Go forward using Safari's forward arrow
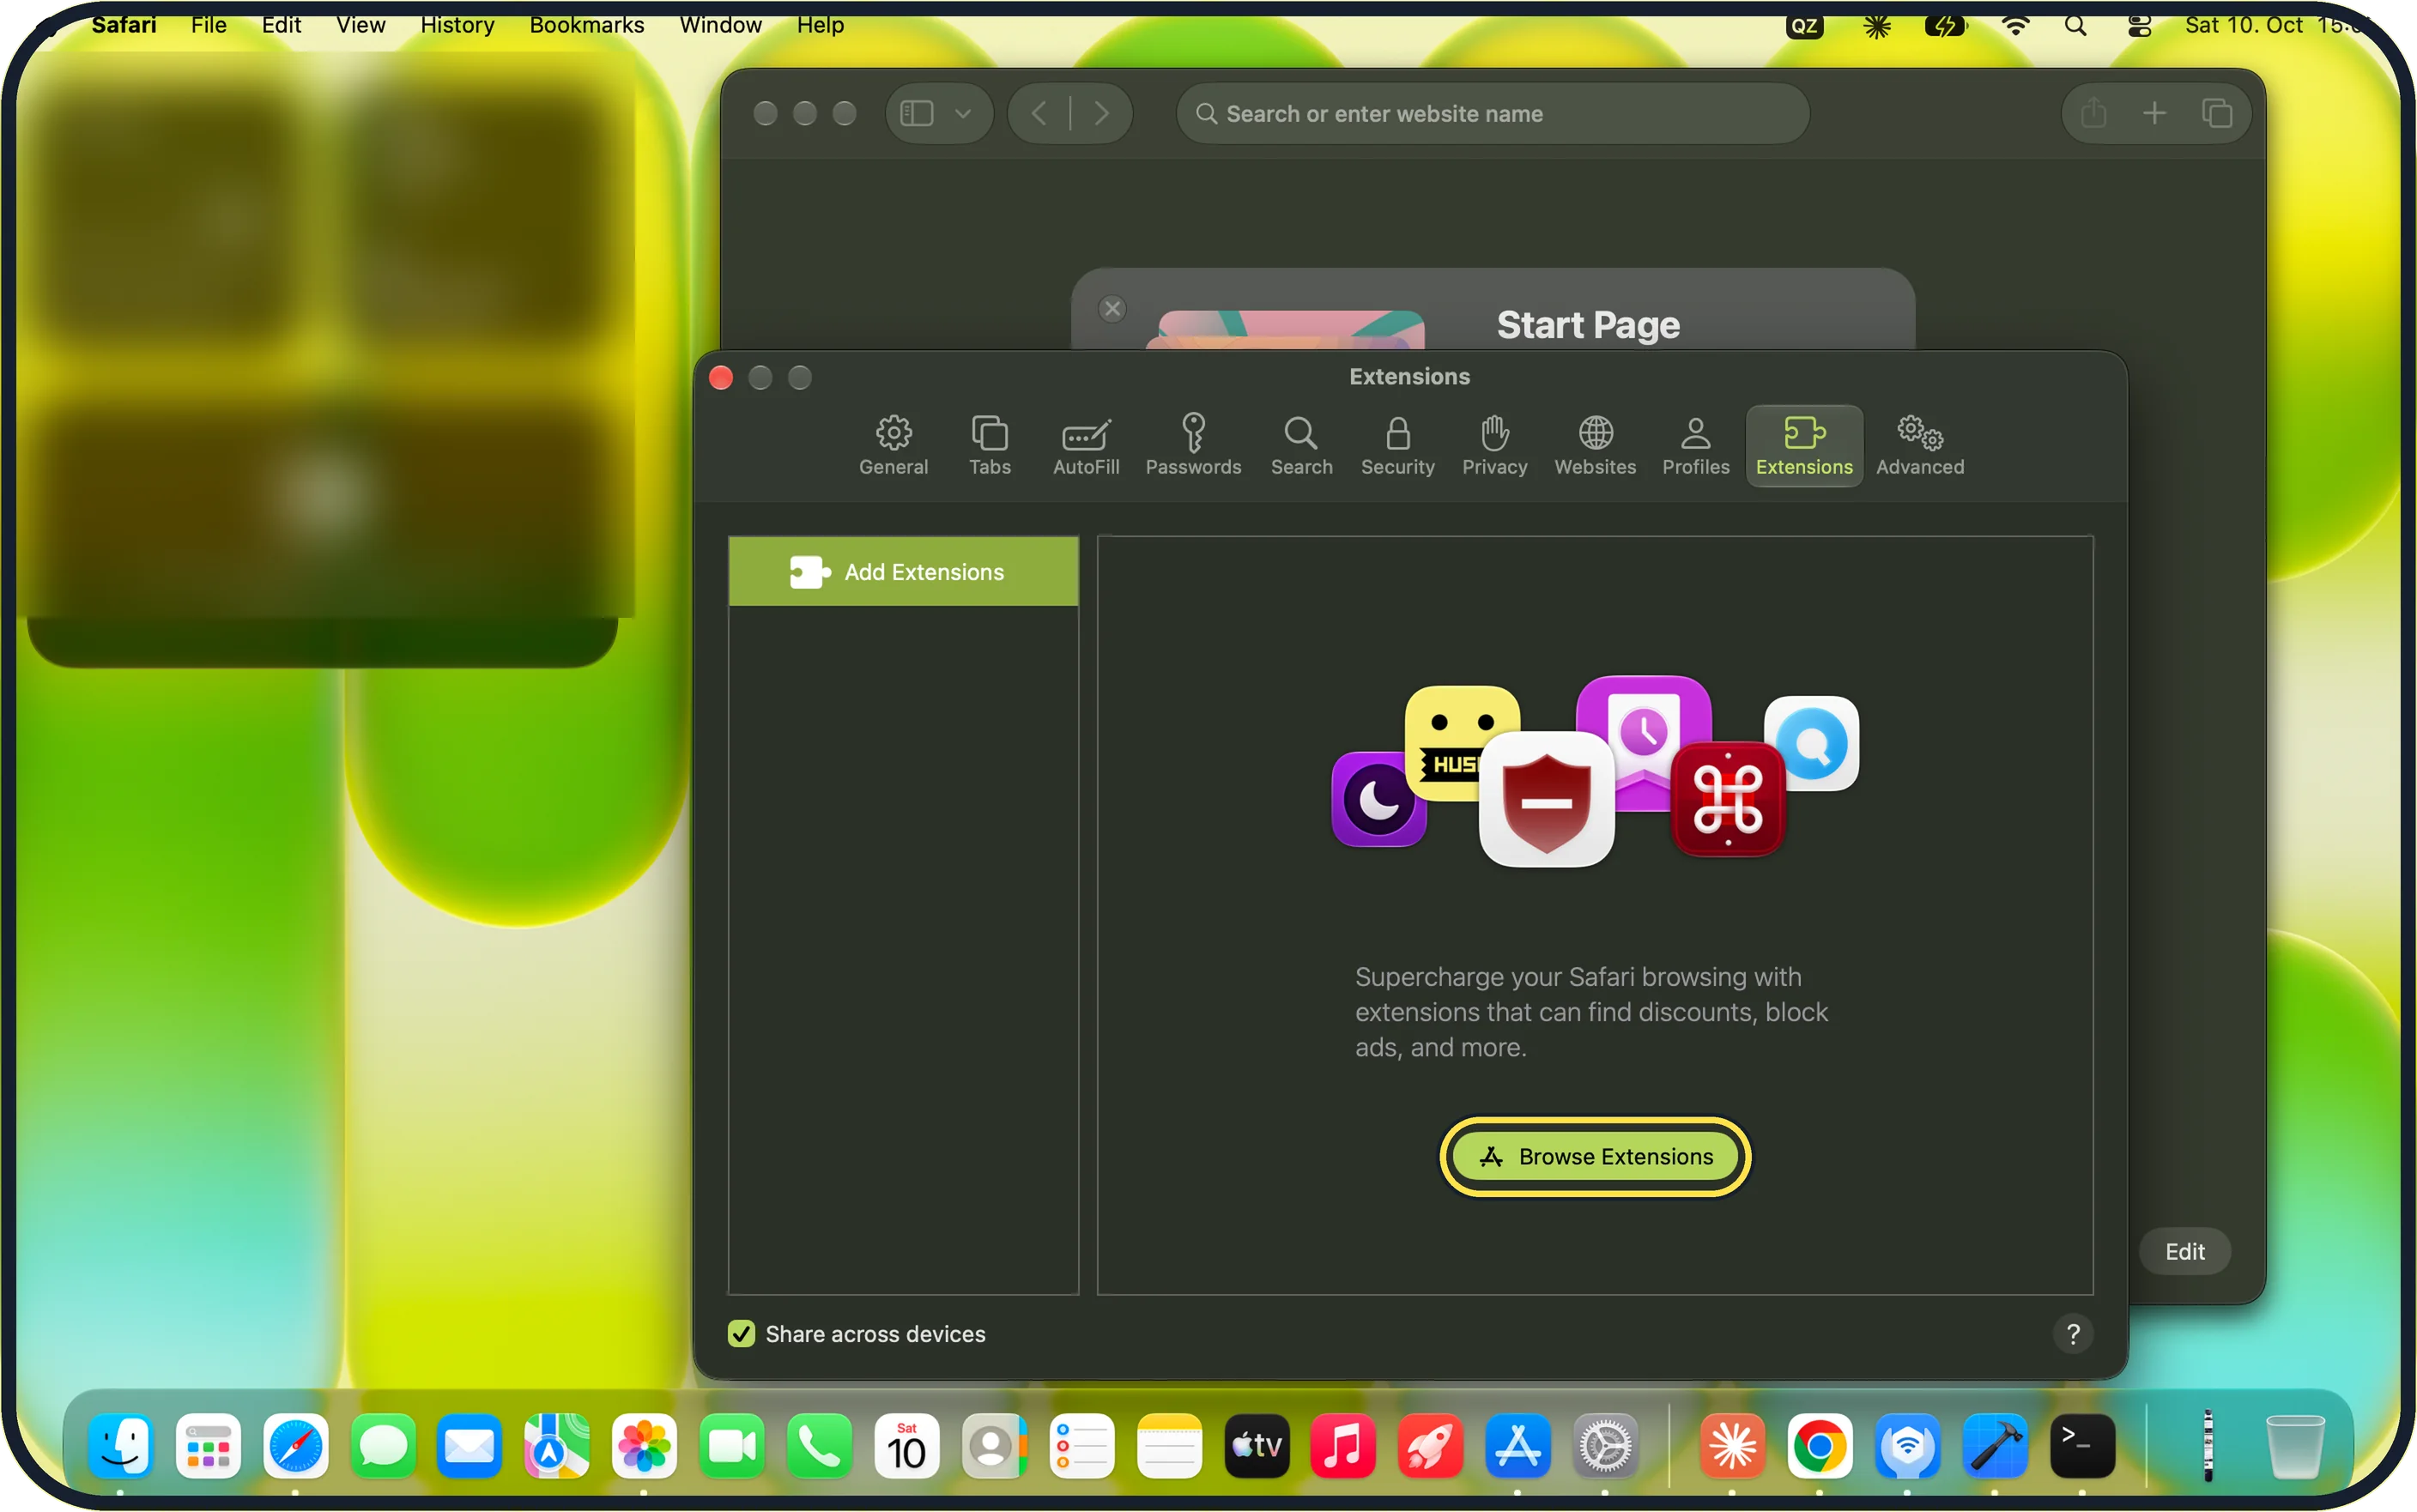 point(1101,113)
